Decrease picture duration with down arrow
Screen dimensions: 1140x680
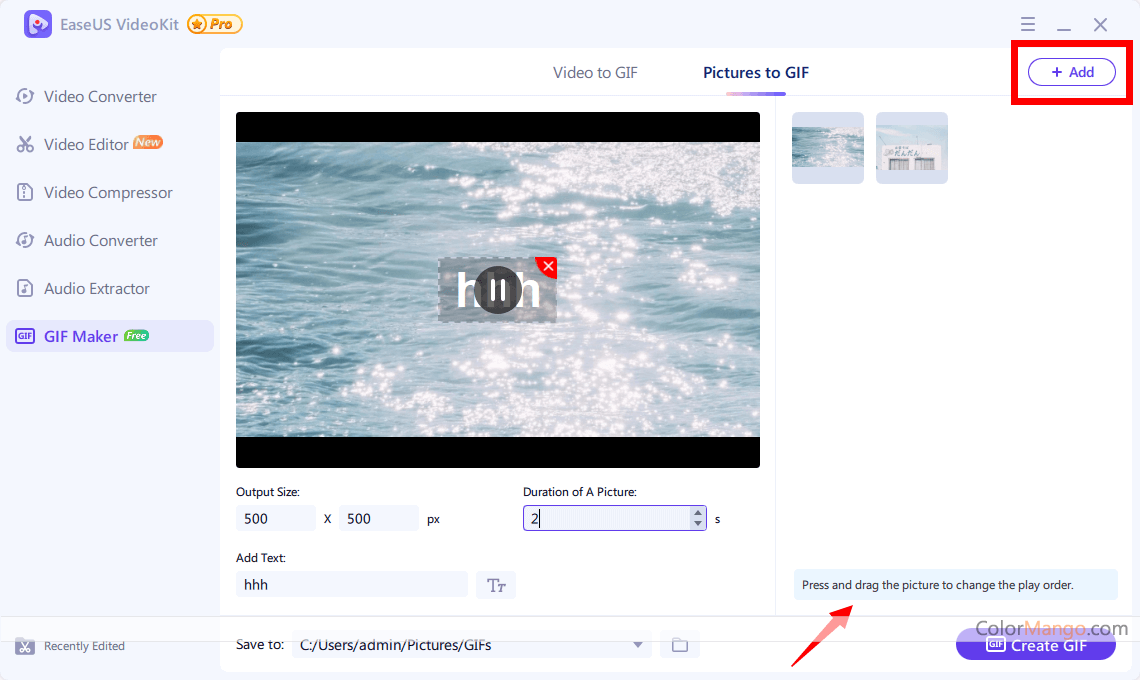tap(697, 524)
